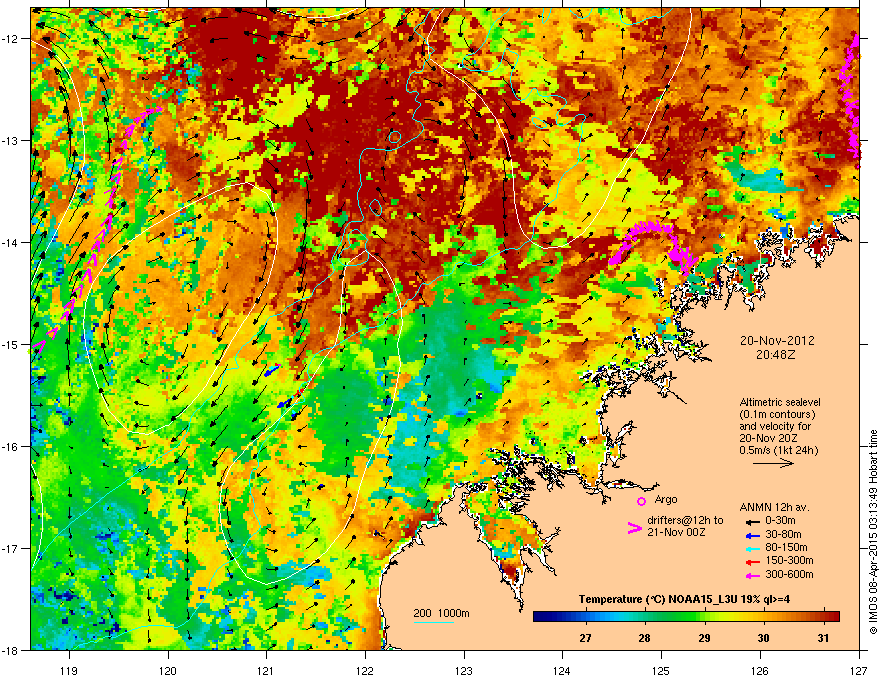Click the colorbar tick label '30'
The height and width of the screenshot is (680, 880).
(763, 638)
